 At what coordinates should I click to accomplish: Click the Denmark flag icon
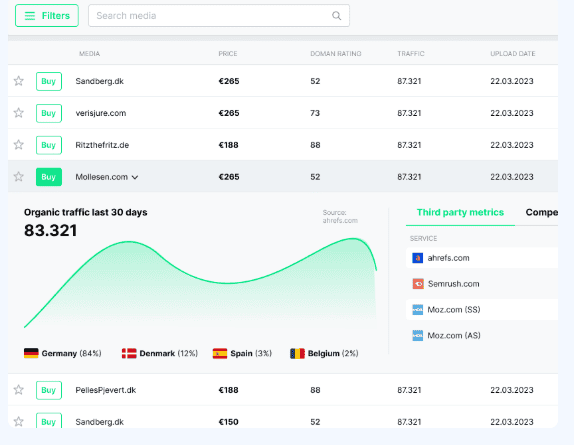(x=129, y=354)
